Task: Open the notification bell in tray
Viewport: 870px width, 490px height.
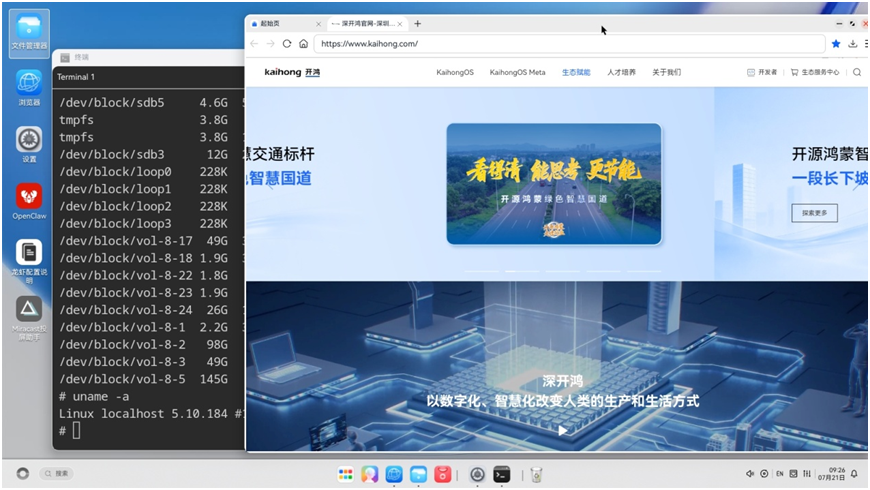Action: [854, 473]
